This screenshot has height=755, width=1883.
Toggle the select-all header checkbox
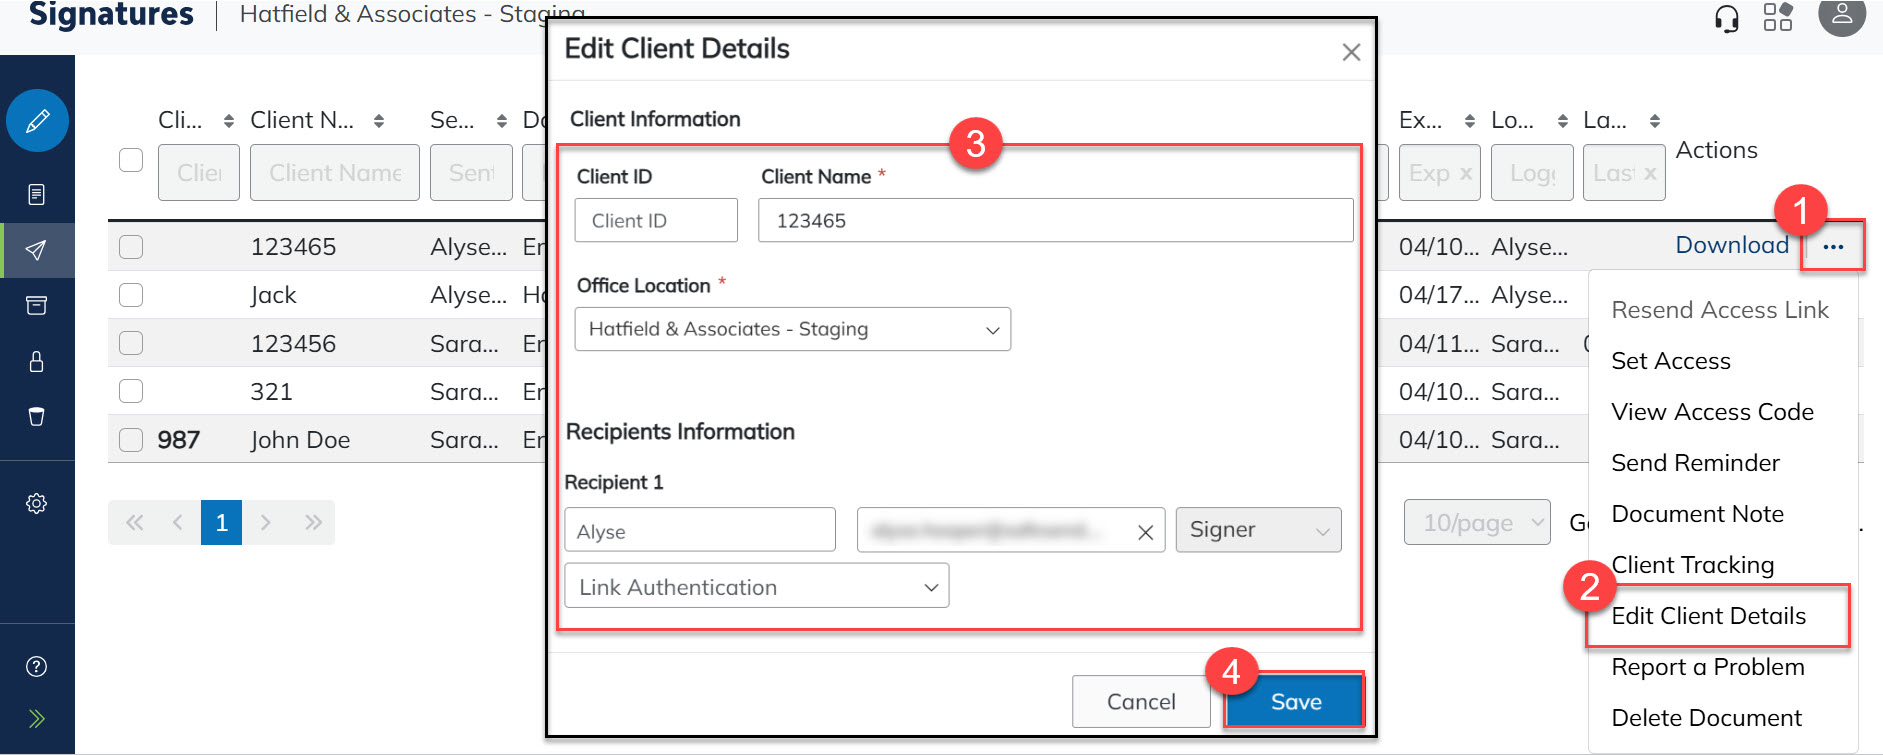click(x=131, y=160)
